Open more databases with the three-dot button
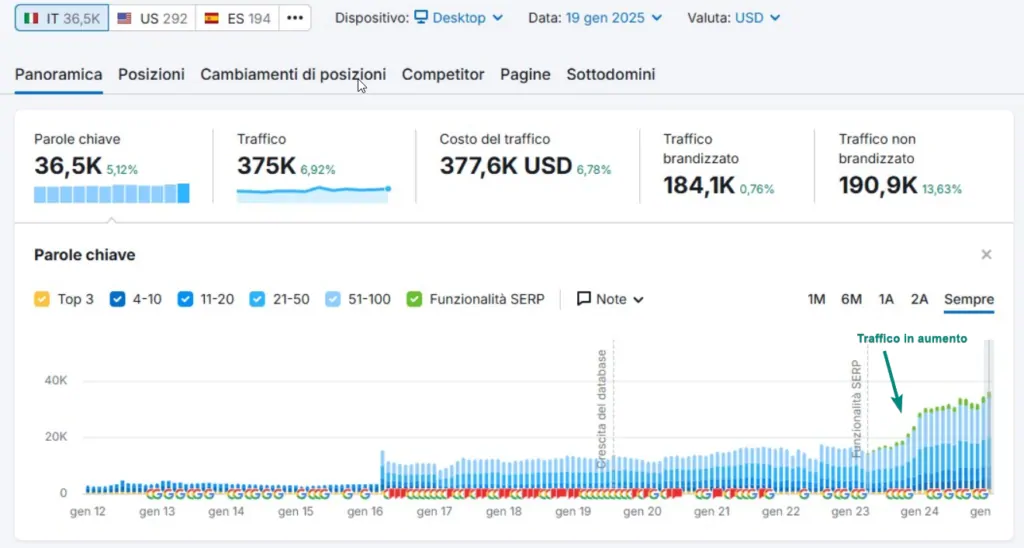Viewport: 1024px width, 548px height. (295, 18)
